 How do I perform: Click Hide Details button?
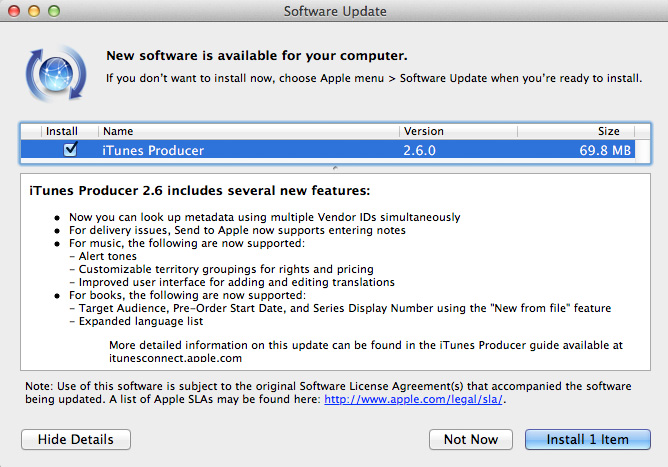click(76, 439)
